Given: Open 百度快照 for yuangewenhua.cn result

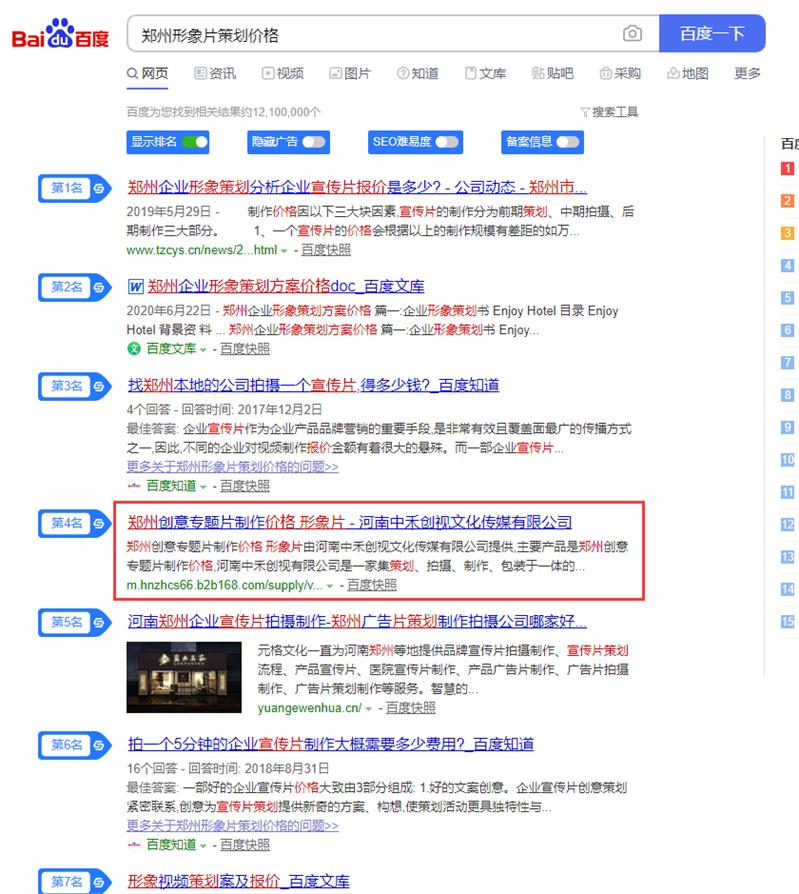Looking at the screenshot, I should point(411,708).
